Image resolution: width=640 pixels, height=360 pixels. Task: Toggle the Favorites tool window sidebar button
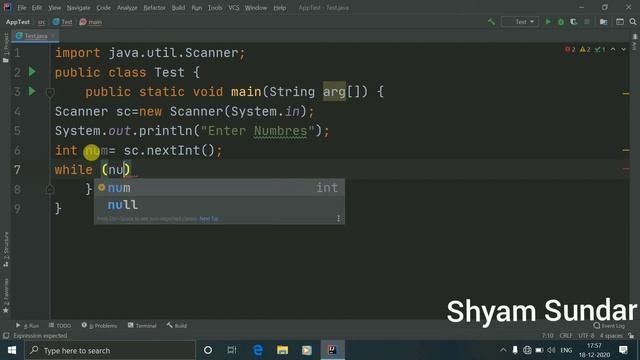pyautogui.click(x=6, y=296)
